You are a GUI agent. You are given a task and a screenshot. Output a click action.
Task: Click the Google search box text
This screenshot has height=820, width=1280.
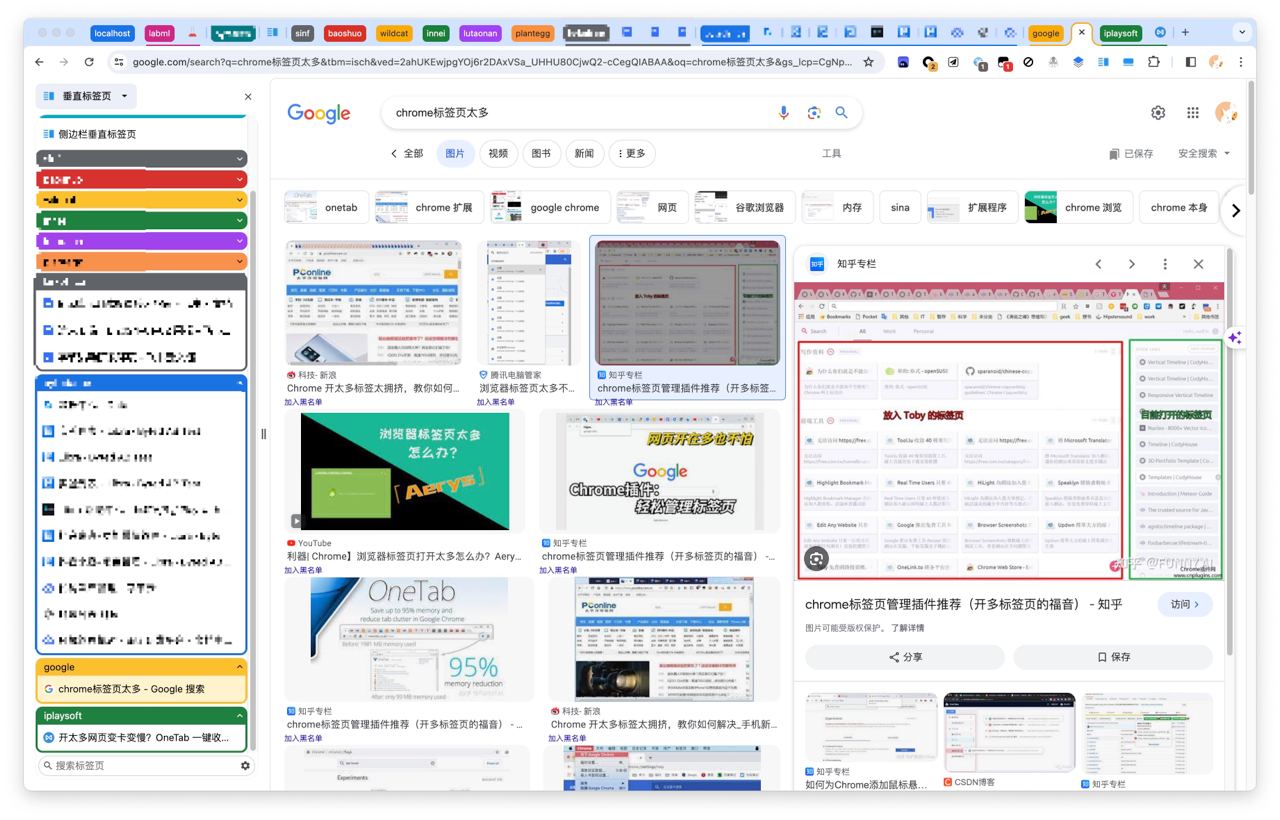pyautogui.click(x=442, y=113)
